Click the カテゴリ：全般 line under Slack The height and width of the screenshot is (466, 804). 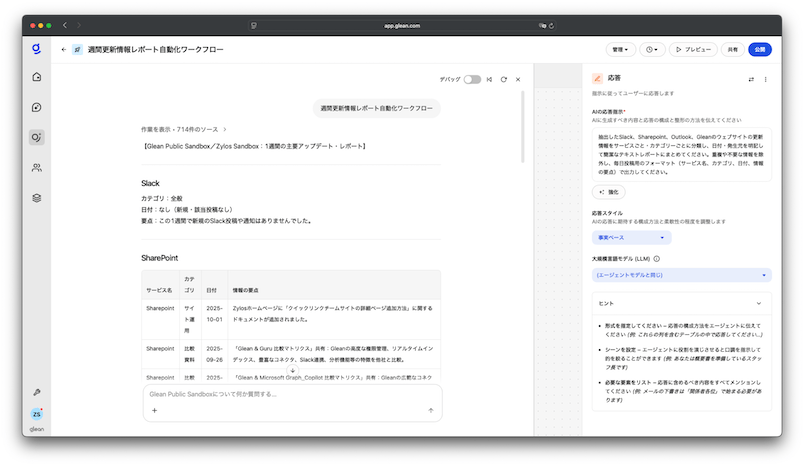click(x=162, y=198)
